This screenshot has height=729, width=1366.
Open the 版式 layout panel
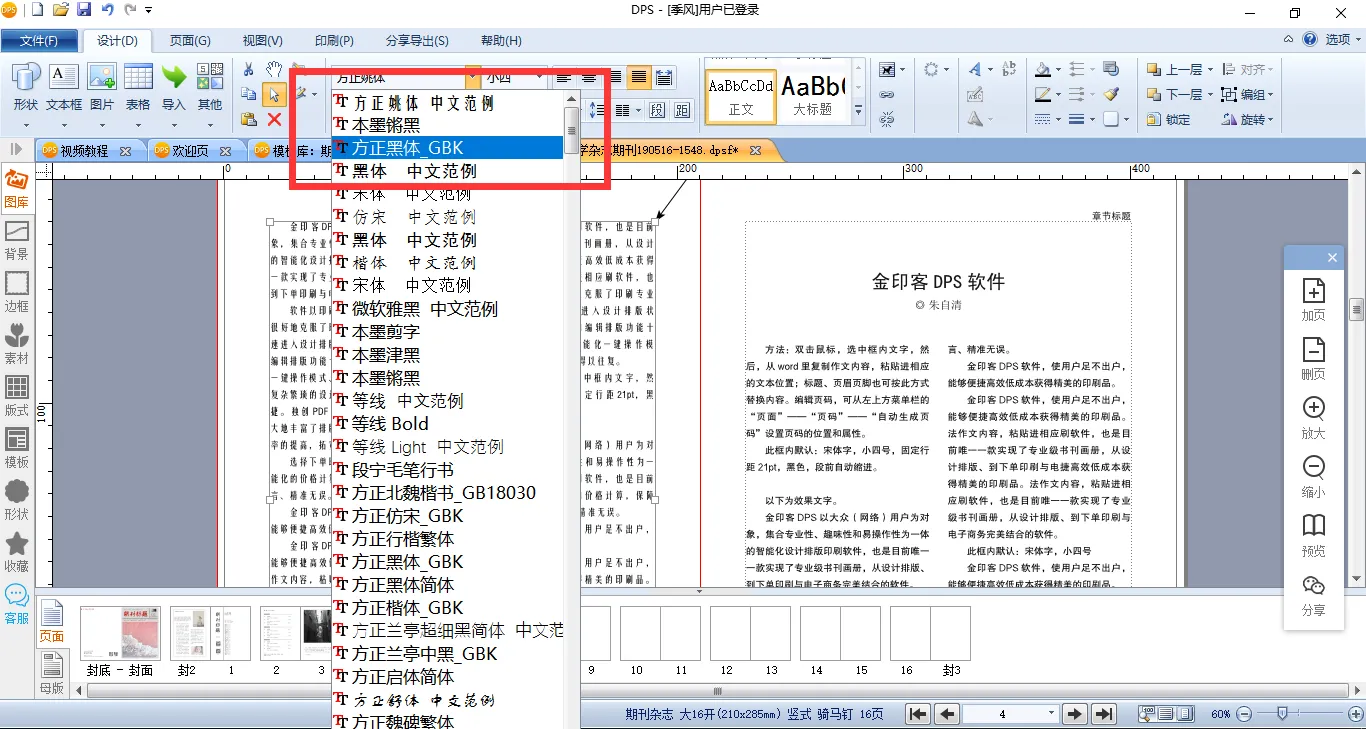pos(17,397)
